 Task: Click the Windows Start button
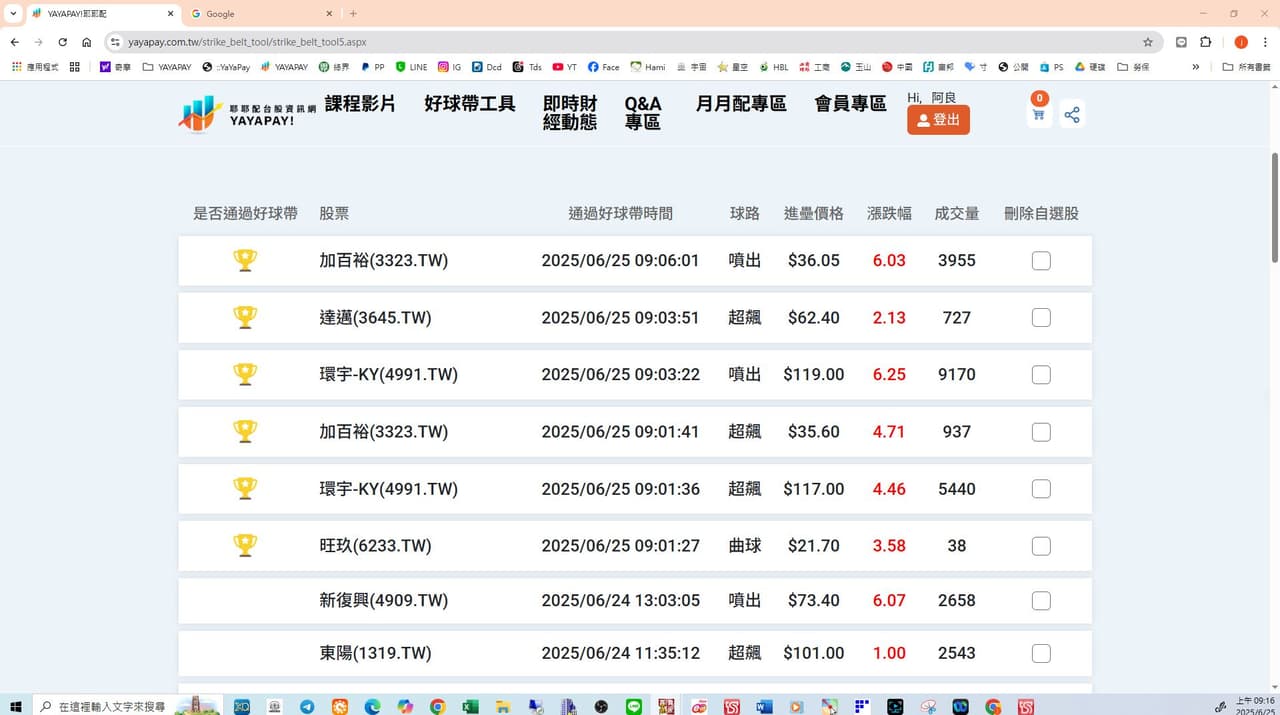[15, 706]
